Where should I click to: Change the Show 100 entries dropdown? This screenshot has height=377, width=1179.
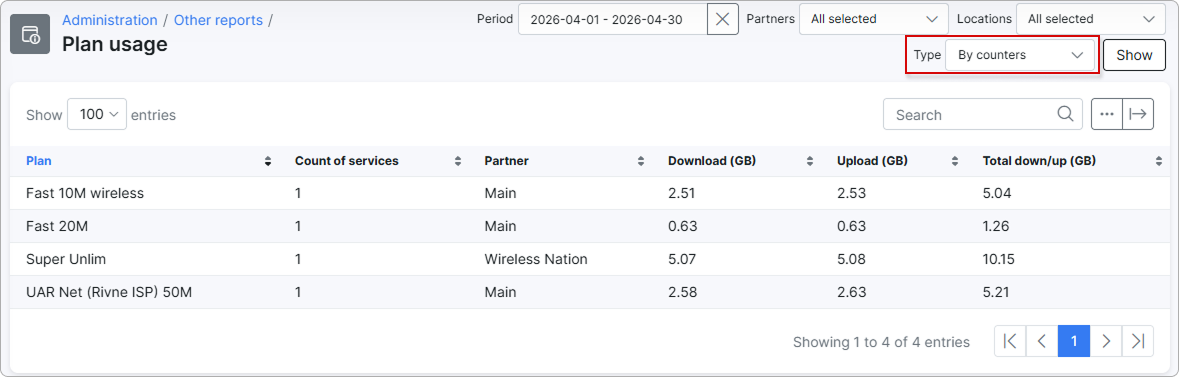pyautogui.click(x=97, y=114)
